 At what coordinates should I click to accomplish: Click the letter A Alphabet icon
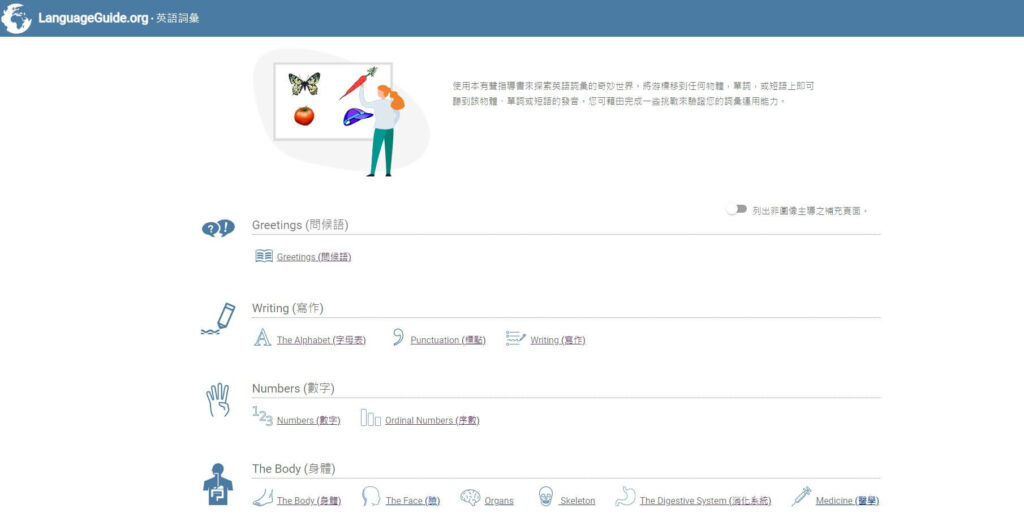[263, 338]
